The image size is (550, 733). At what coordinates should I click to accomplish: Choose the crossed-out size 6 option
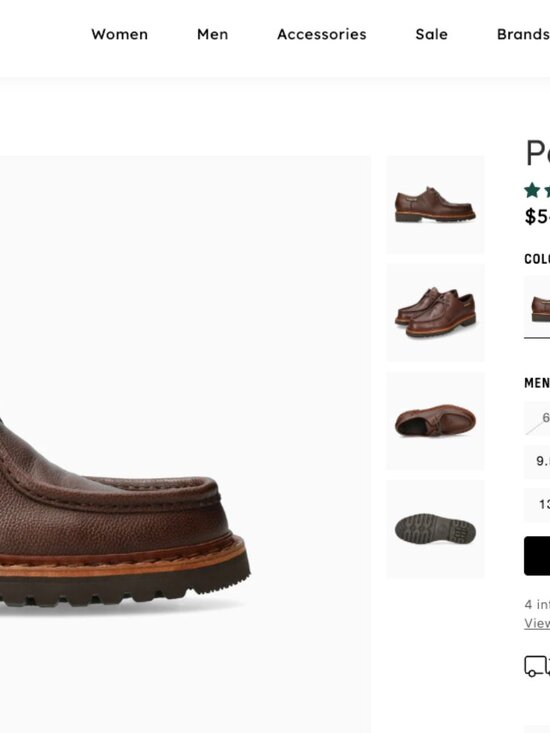[x=537, y=418]
